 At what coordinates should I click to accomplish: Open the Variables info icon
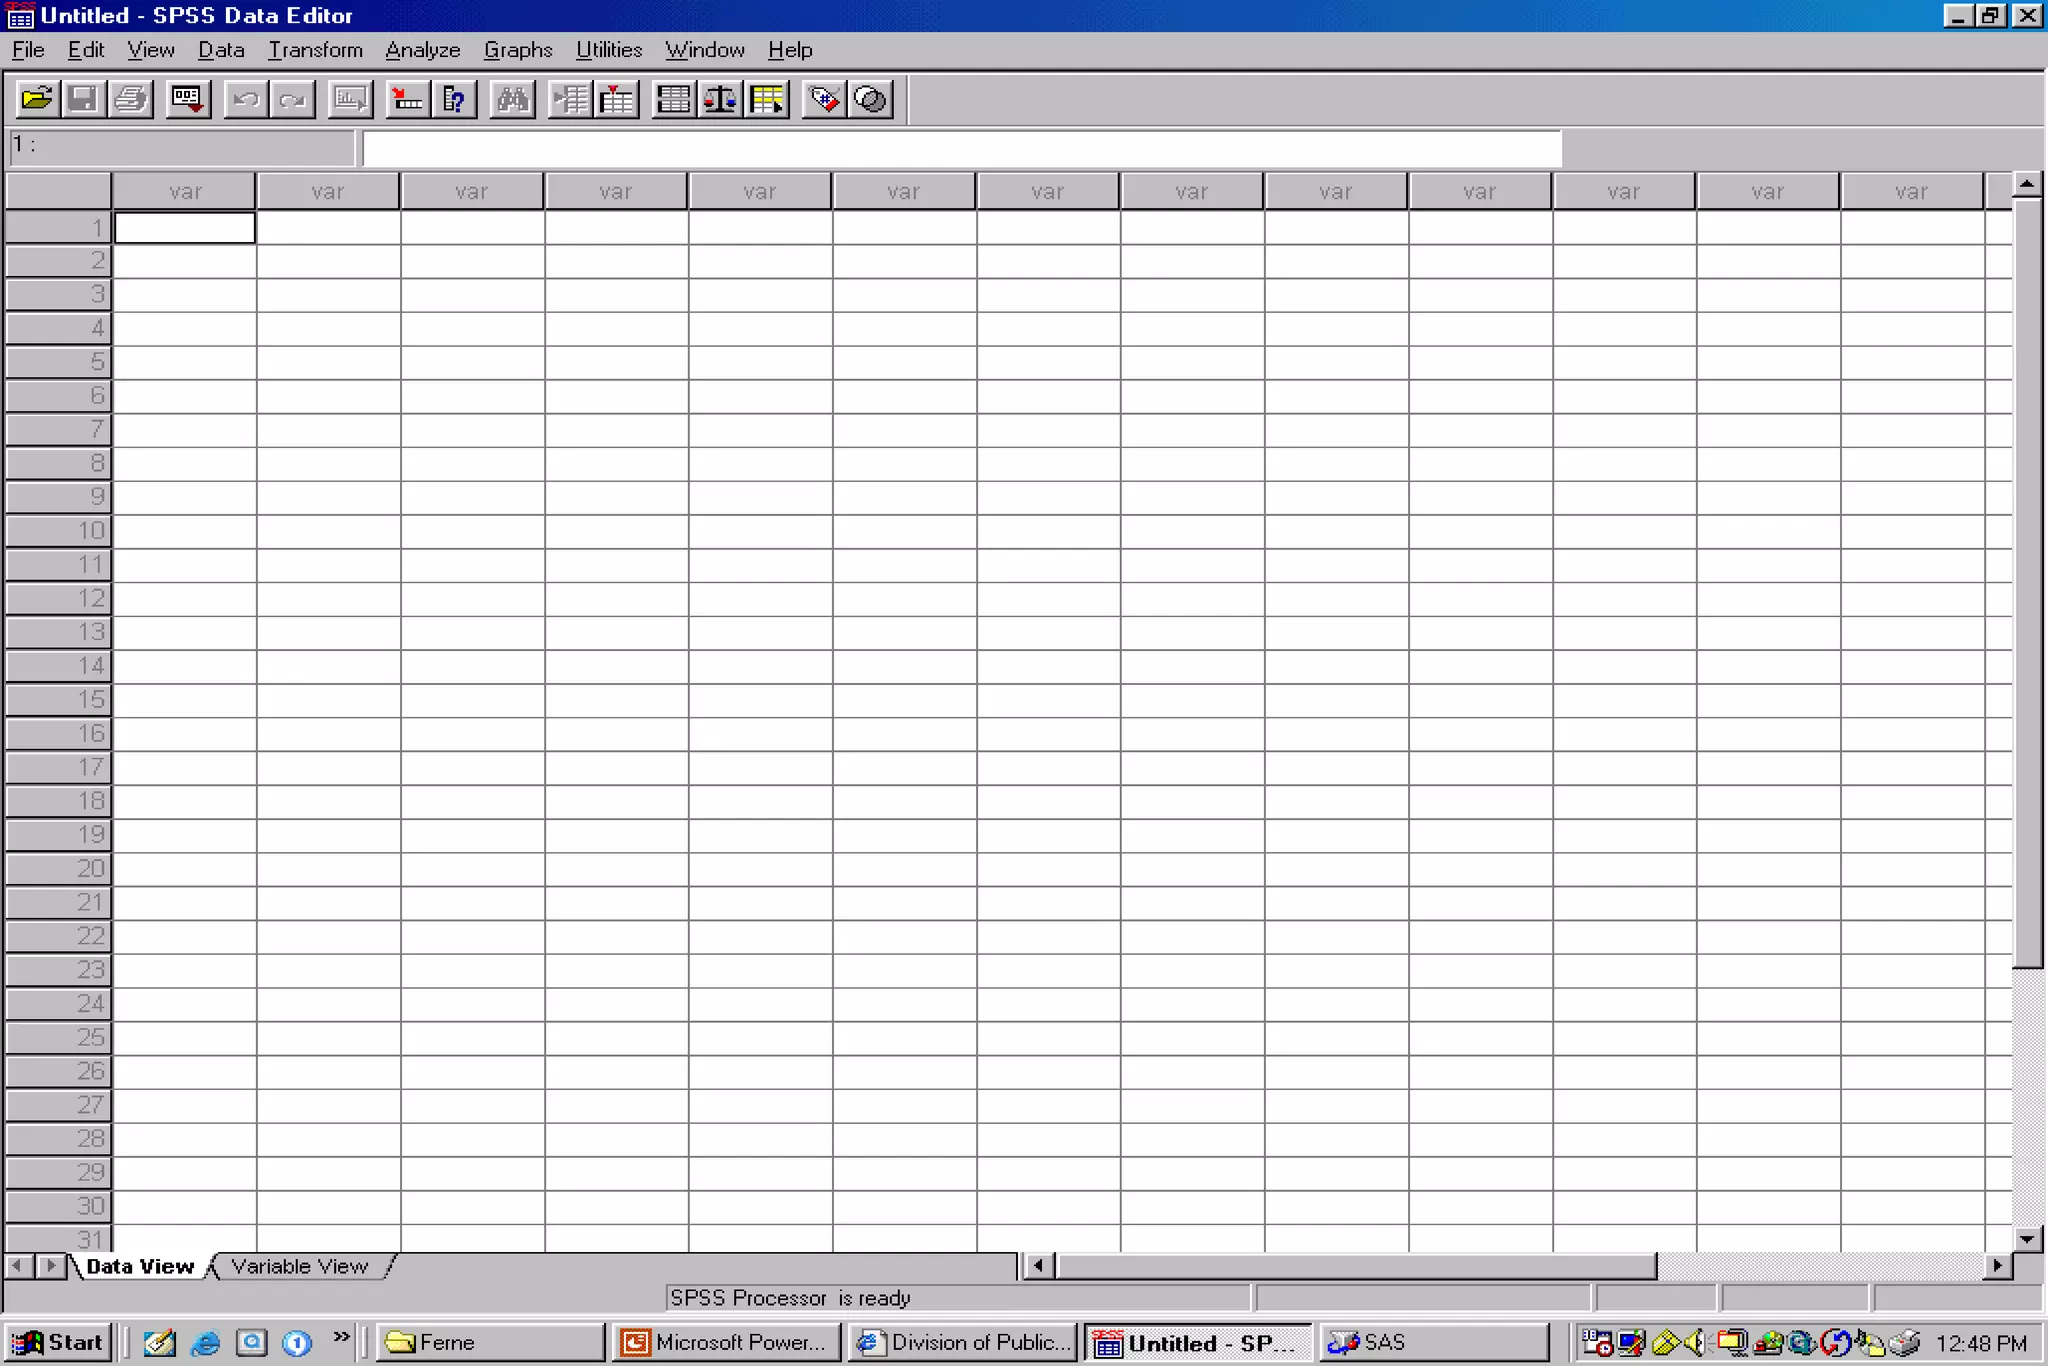point(454,99)
